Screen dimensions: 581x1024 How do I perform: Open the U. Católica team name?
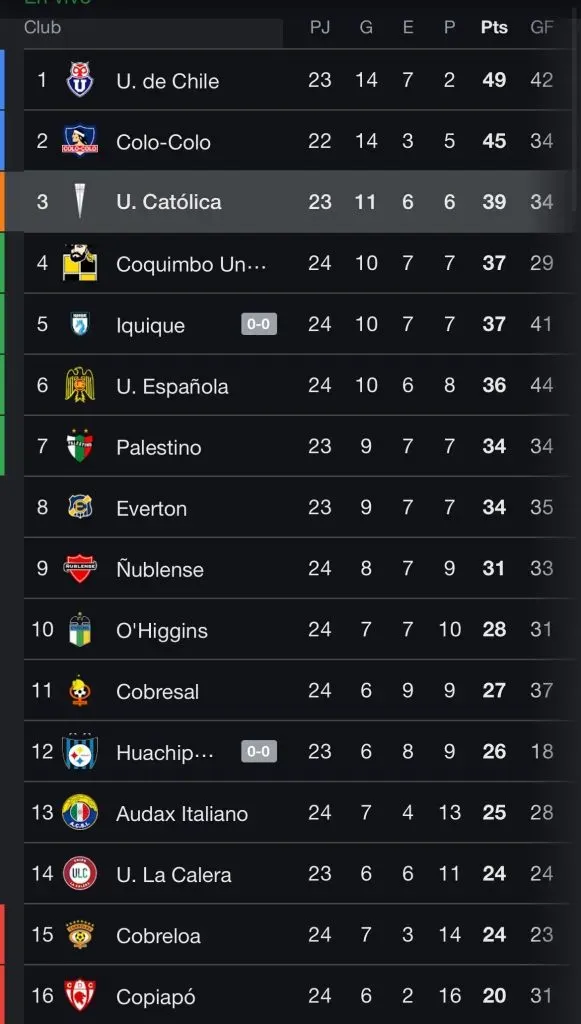[168, 202]
